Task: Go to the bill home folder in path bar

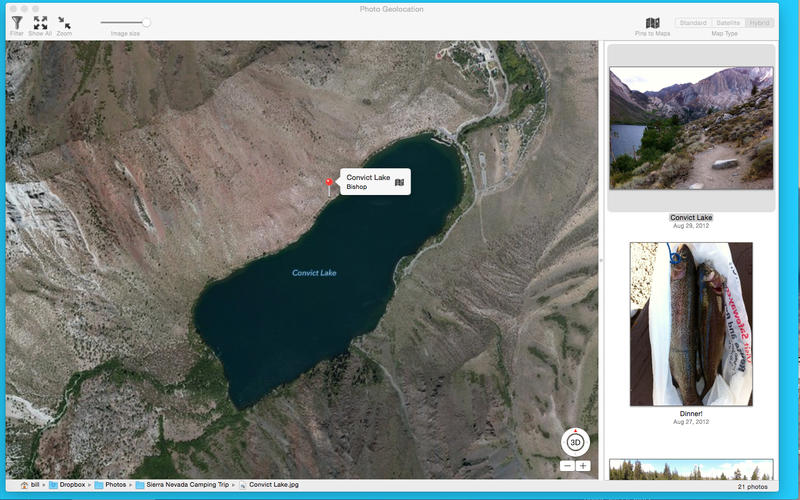Action: tap(30, 485)
